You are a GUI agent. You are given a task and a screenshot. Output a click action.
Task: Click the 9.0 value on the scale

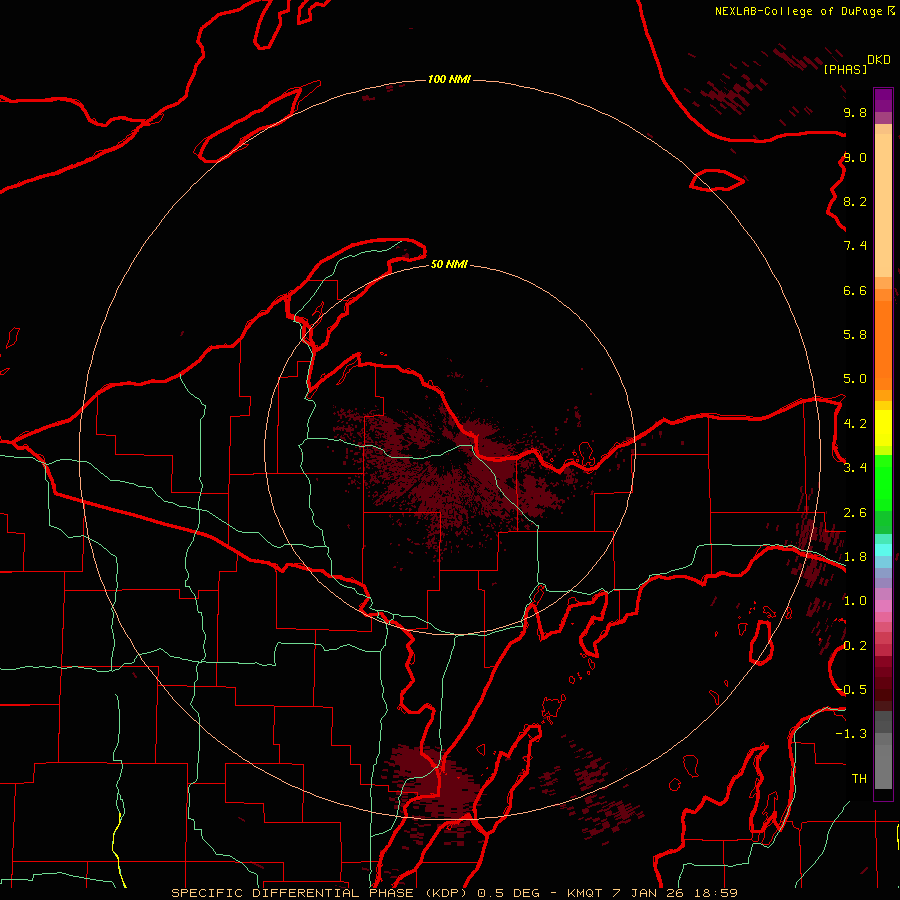pos(855,157)
